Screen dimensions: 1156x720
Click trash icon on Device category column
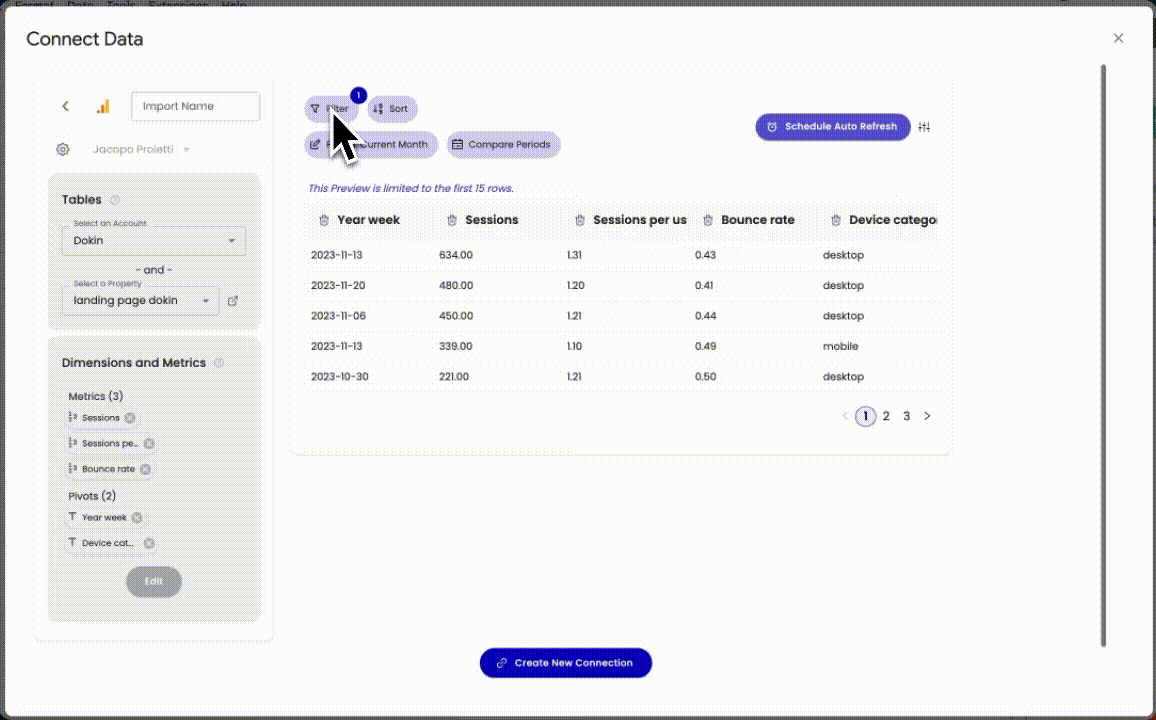[x=836, y=220]
